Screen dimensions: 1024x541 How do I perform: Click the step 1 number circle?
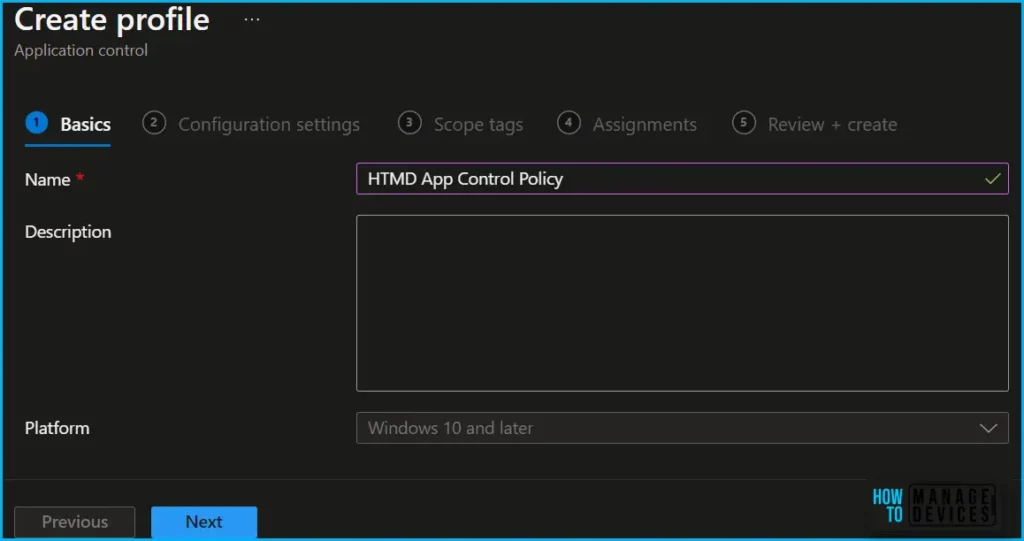pos(37,123)
